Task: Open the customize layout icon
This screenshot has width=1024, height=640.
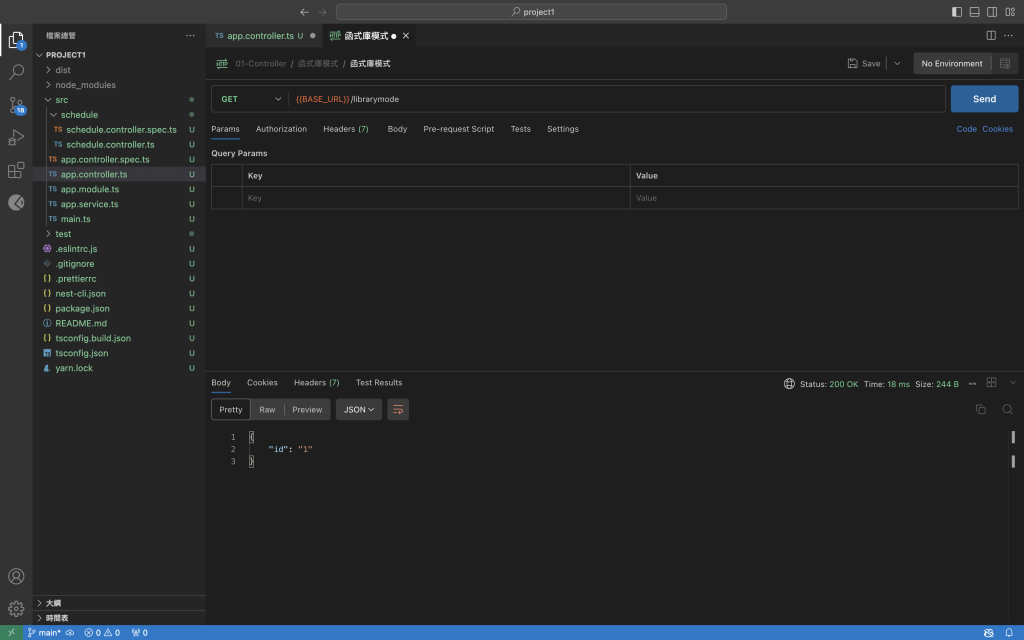Action: tap(1010, 12)
